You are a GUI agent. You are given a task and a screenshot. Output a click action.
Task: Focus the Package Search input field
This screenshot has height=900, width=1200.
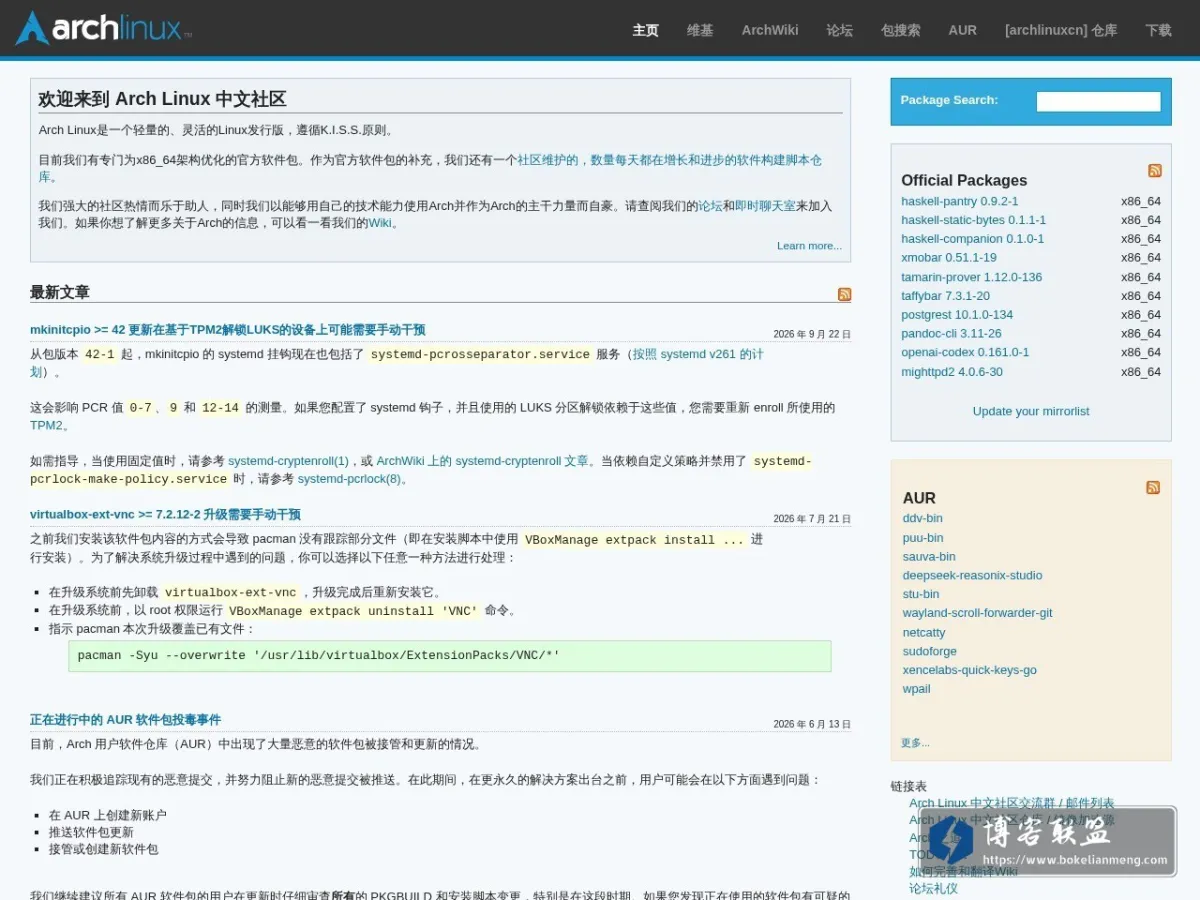click(1098, 101)
